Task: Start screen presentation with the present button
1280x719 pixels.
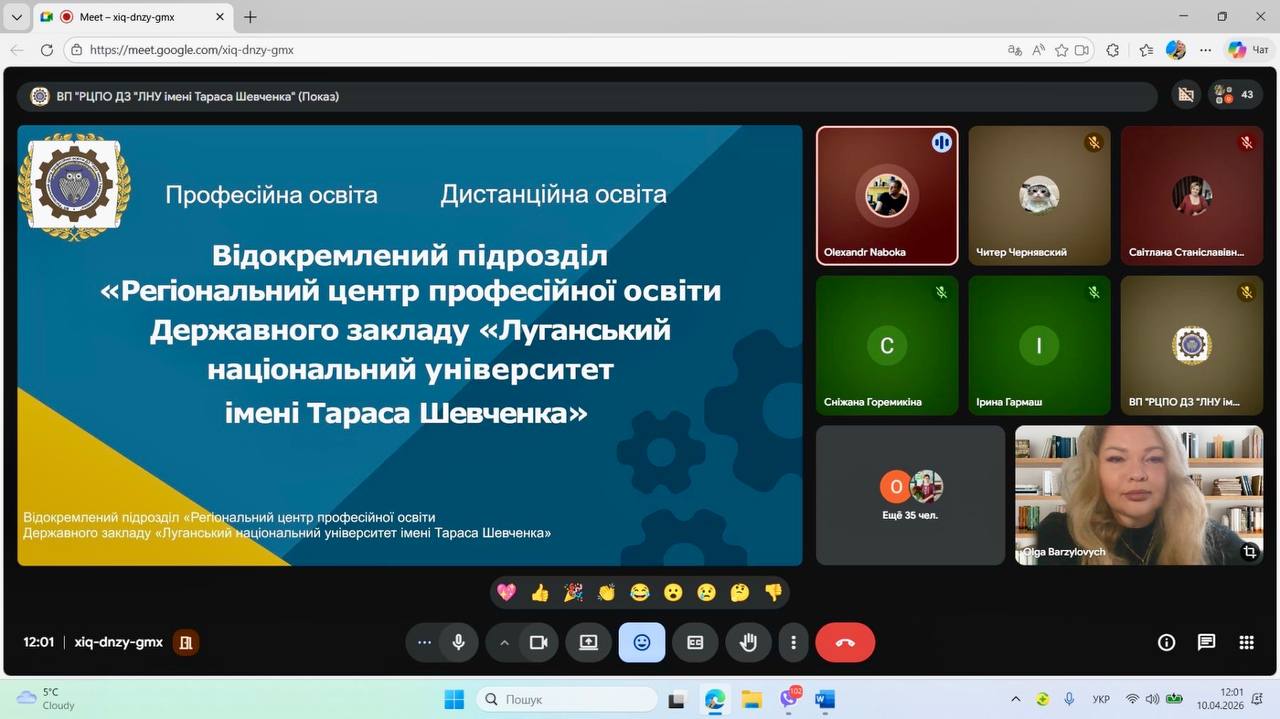Action: [x=588, y=643]
